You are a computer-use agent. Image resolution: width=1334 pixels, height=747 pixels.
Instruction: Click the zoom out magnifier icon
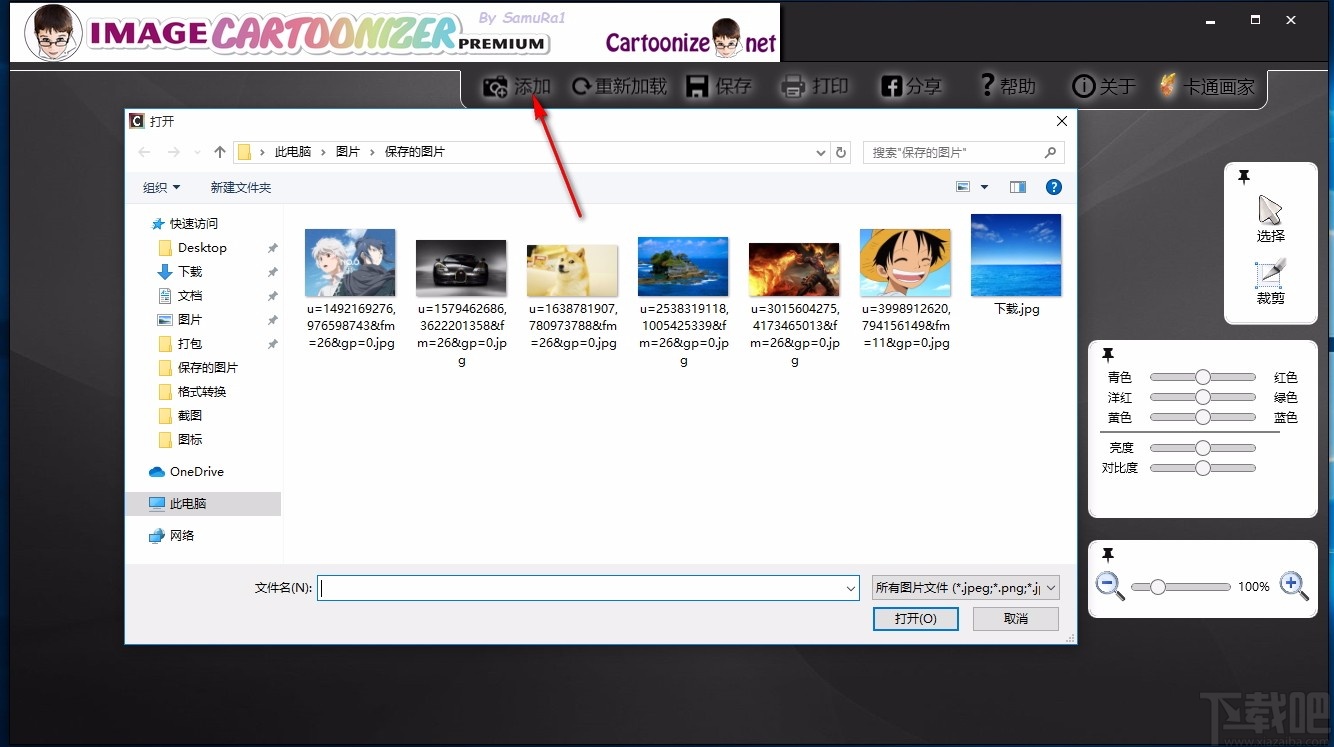pos(1110,586)
